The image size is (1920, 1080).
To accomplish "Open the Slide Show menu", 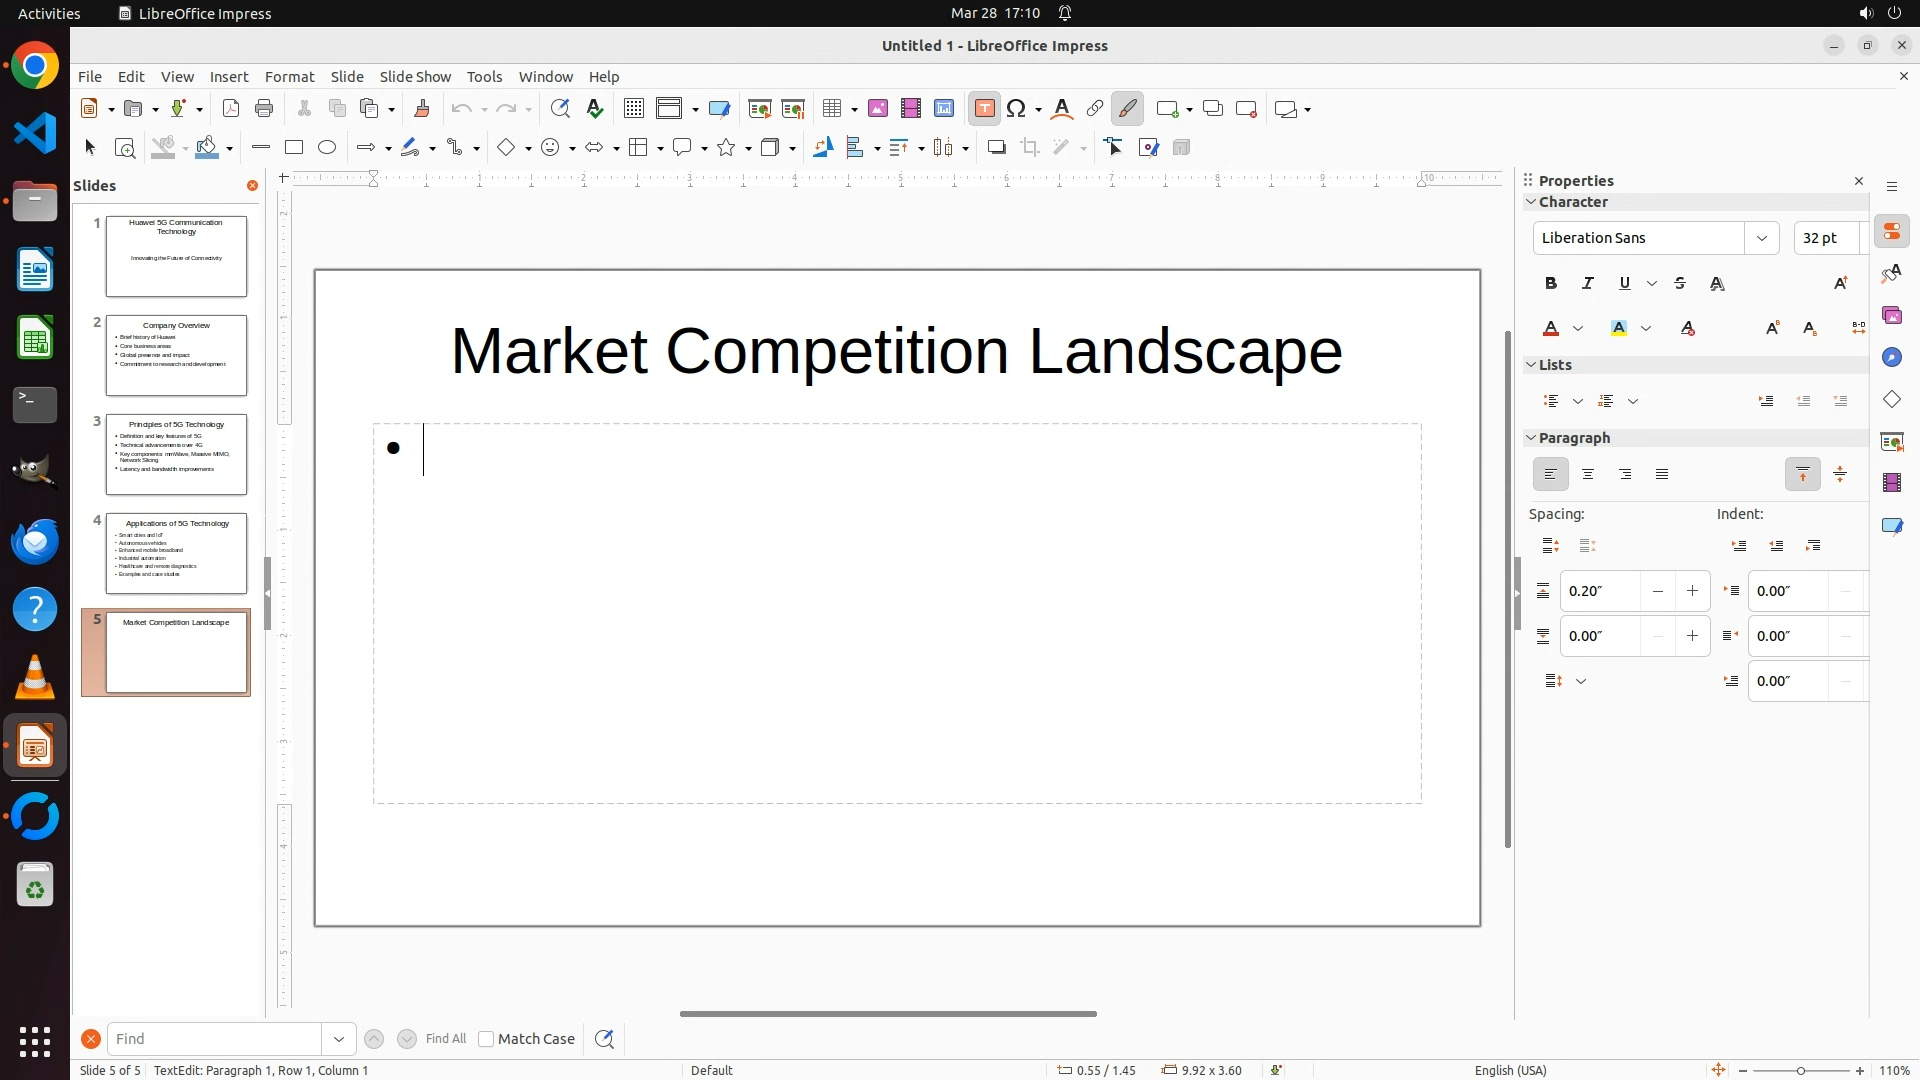I will point(415,77).
